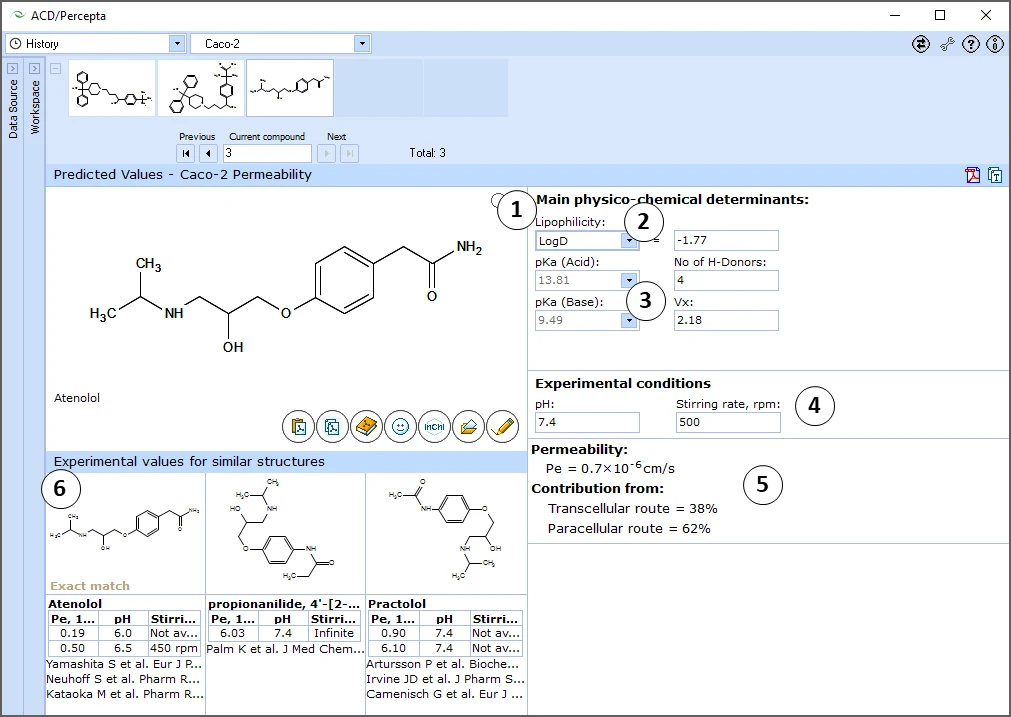This screenshot has height=717, width=1011.
Task: Click the No of H-Donors field
Action: (x=726, y=280)
